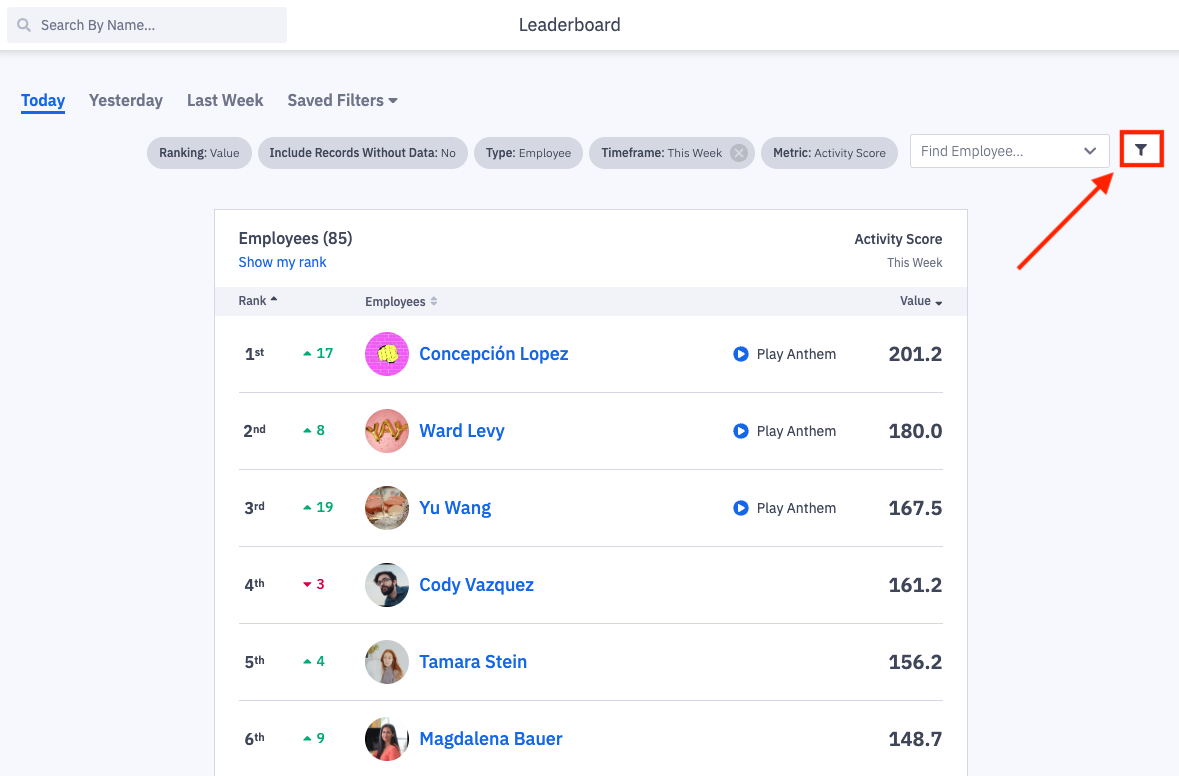Click Tamara Stein's profile picture
Viewport: 1179px width, 776px height.
(387, 662)
